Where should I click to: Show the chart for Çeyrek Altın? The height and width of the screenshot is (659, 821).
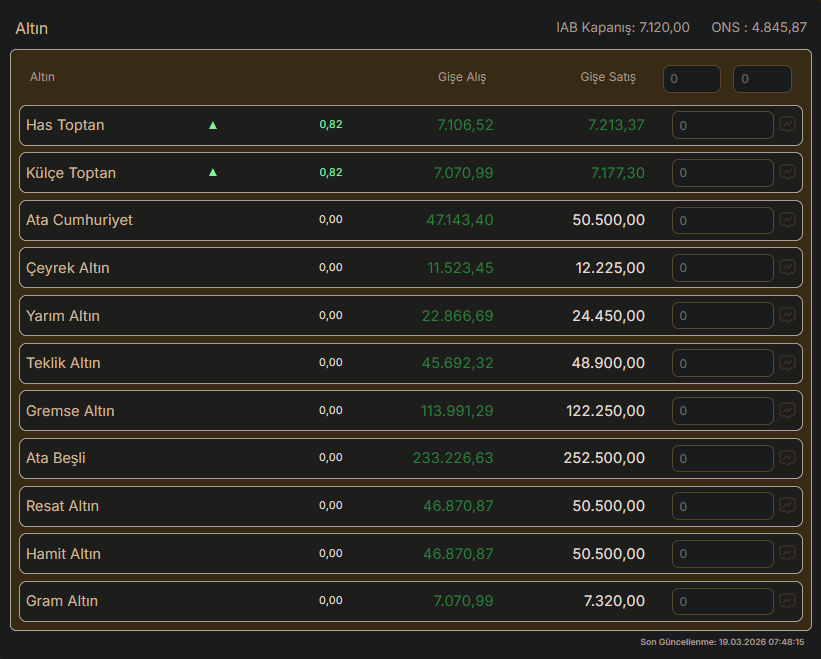coord(788,268)
